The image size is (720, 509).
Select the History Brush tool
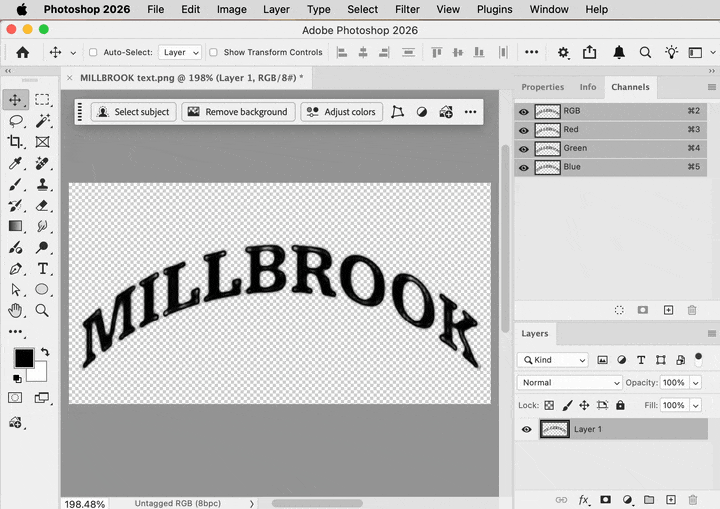tap(15, 205)
